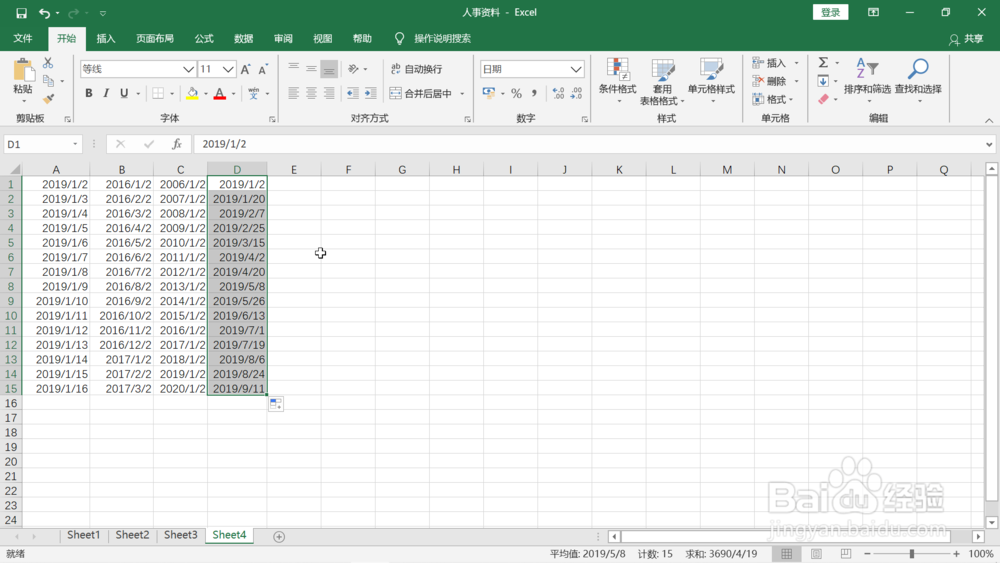Screen dimensions: 1000x563
Task: Add a new sheet button
Action: point(279,537)
